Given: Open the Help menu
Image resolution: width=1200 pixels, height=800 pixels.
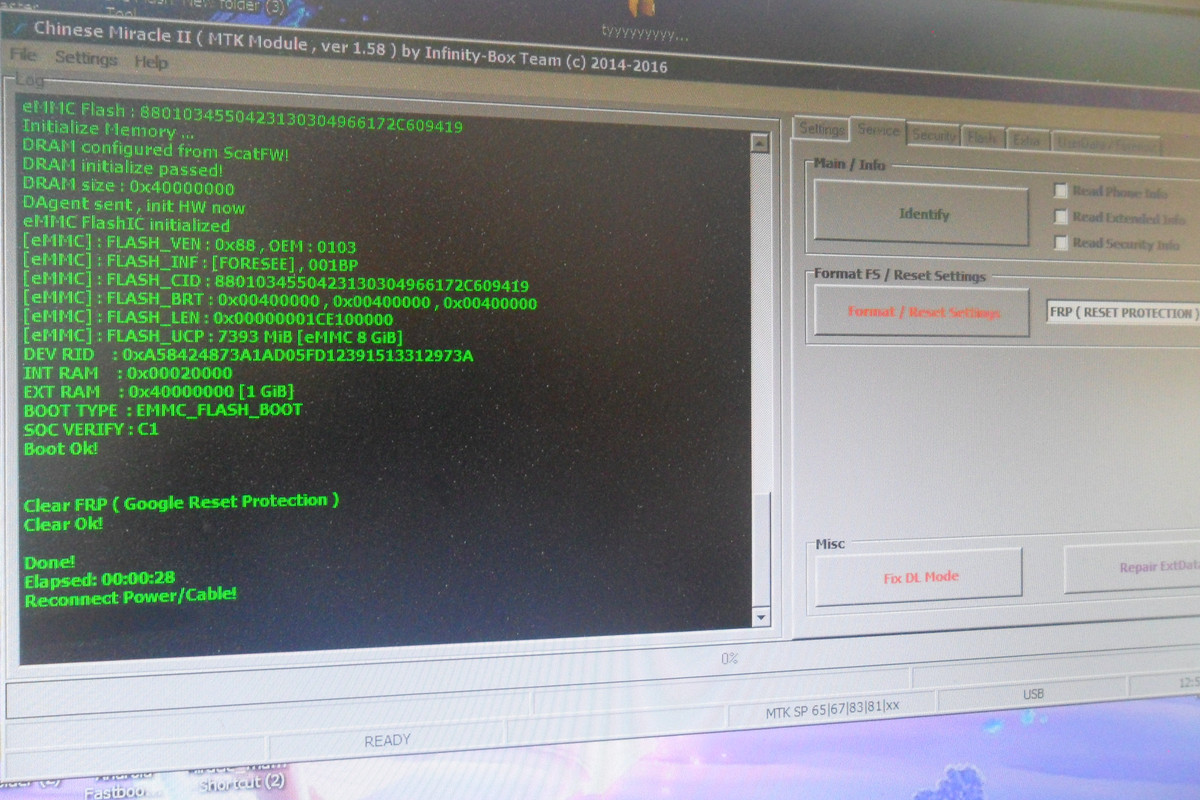Looking at the screenshot, I should point(151,61).
